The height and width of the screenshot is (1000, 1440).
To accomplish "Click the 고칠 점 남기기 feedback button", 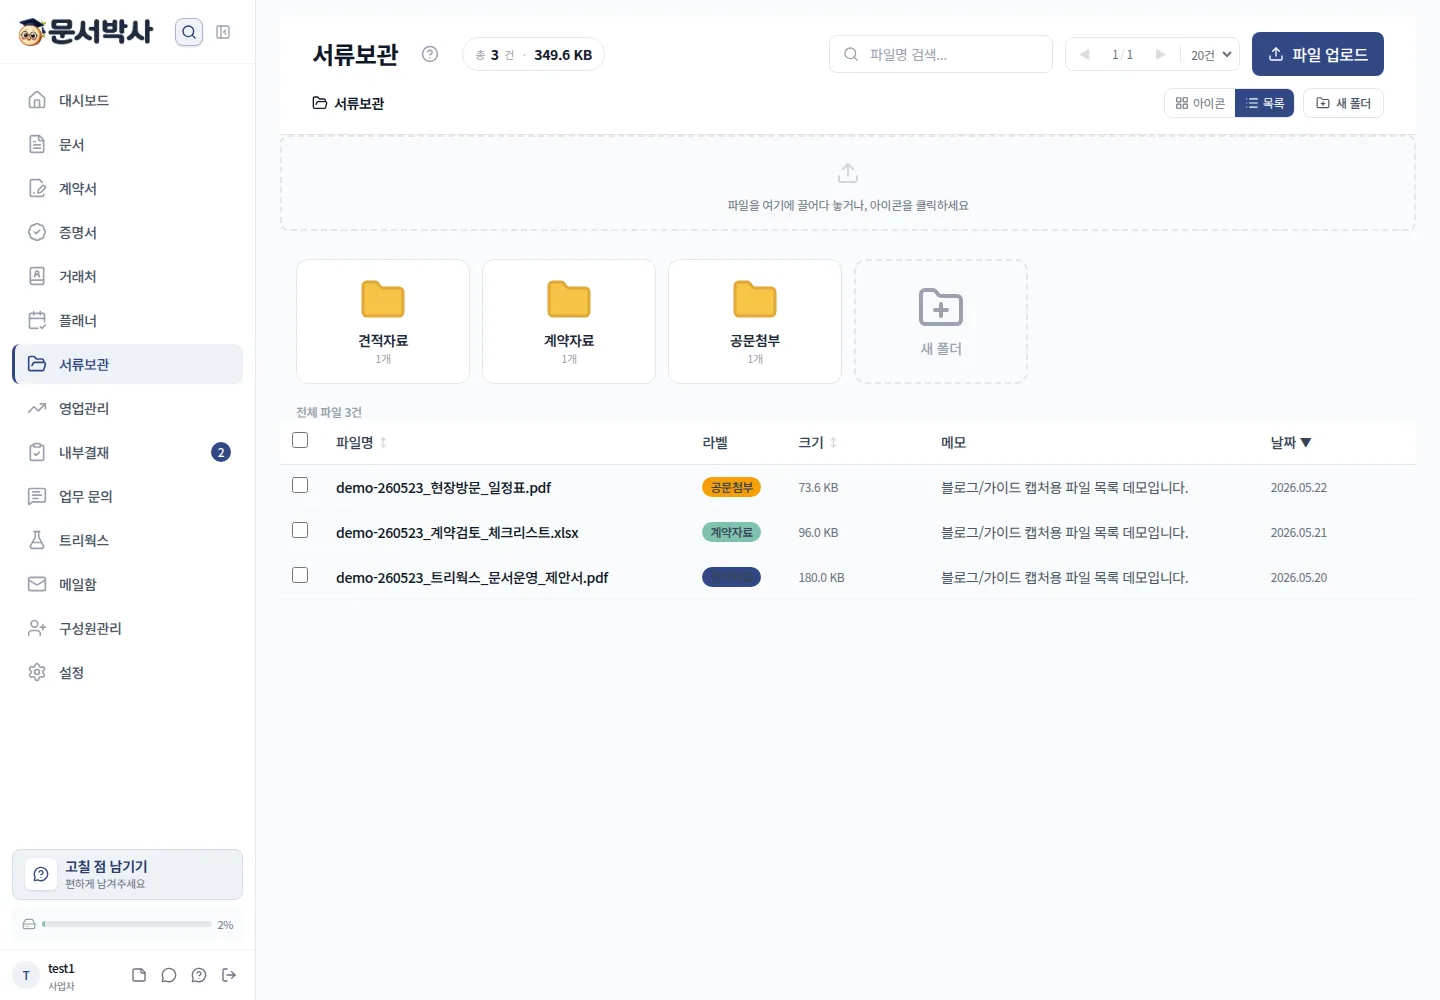I will (128, 875).
